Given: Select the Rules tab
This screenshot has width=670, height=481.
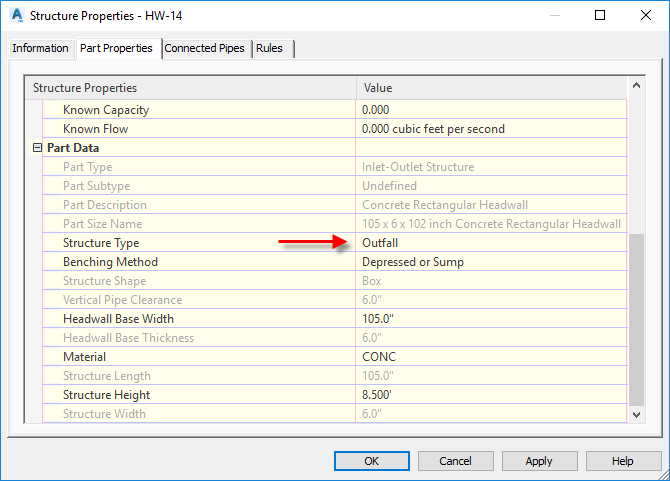Looking at the screenshot, I should click(269, 48).
